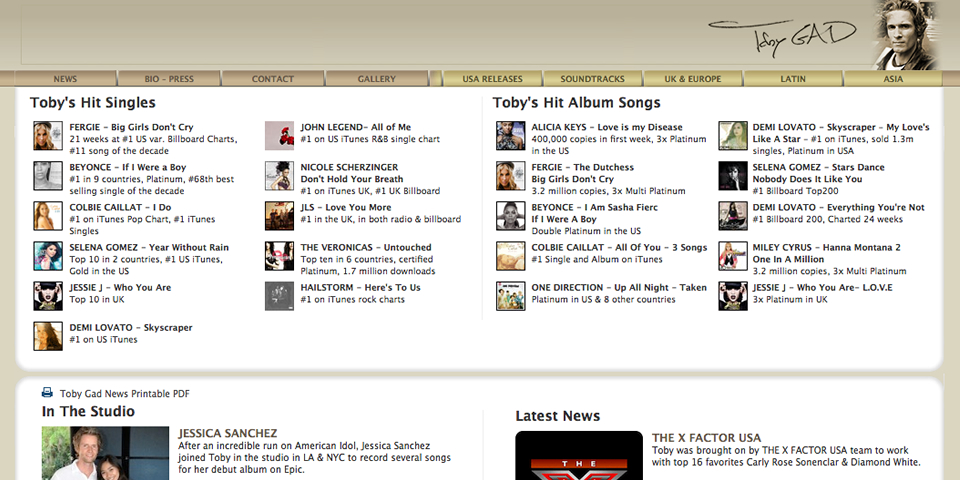The height and width of the screenshot is (480, 960).
Task: Click Fergie Big Girls Don't Cry single cover
Action: [x=48, y=136]
